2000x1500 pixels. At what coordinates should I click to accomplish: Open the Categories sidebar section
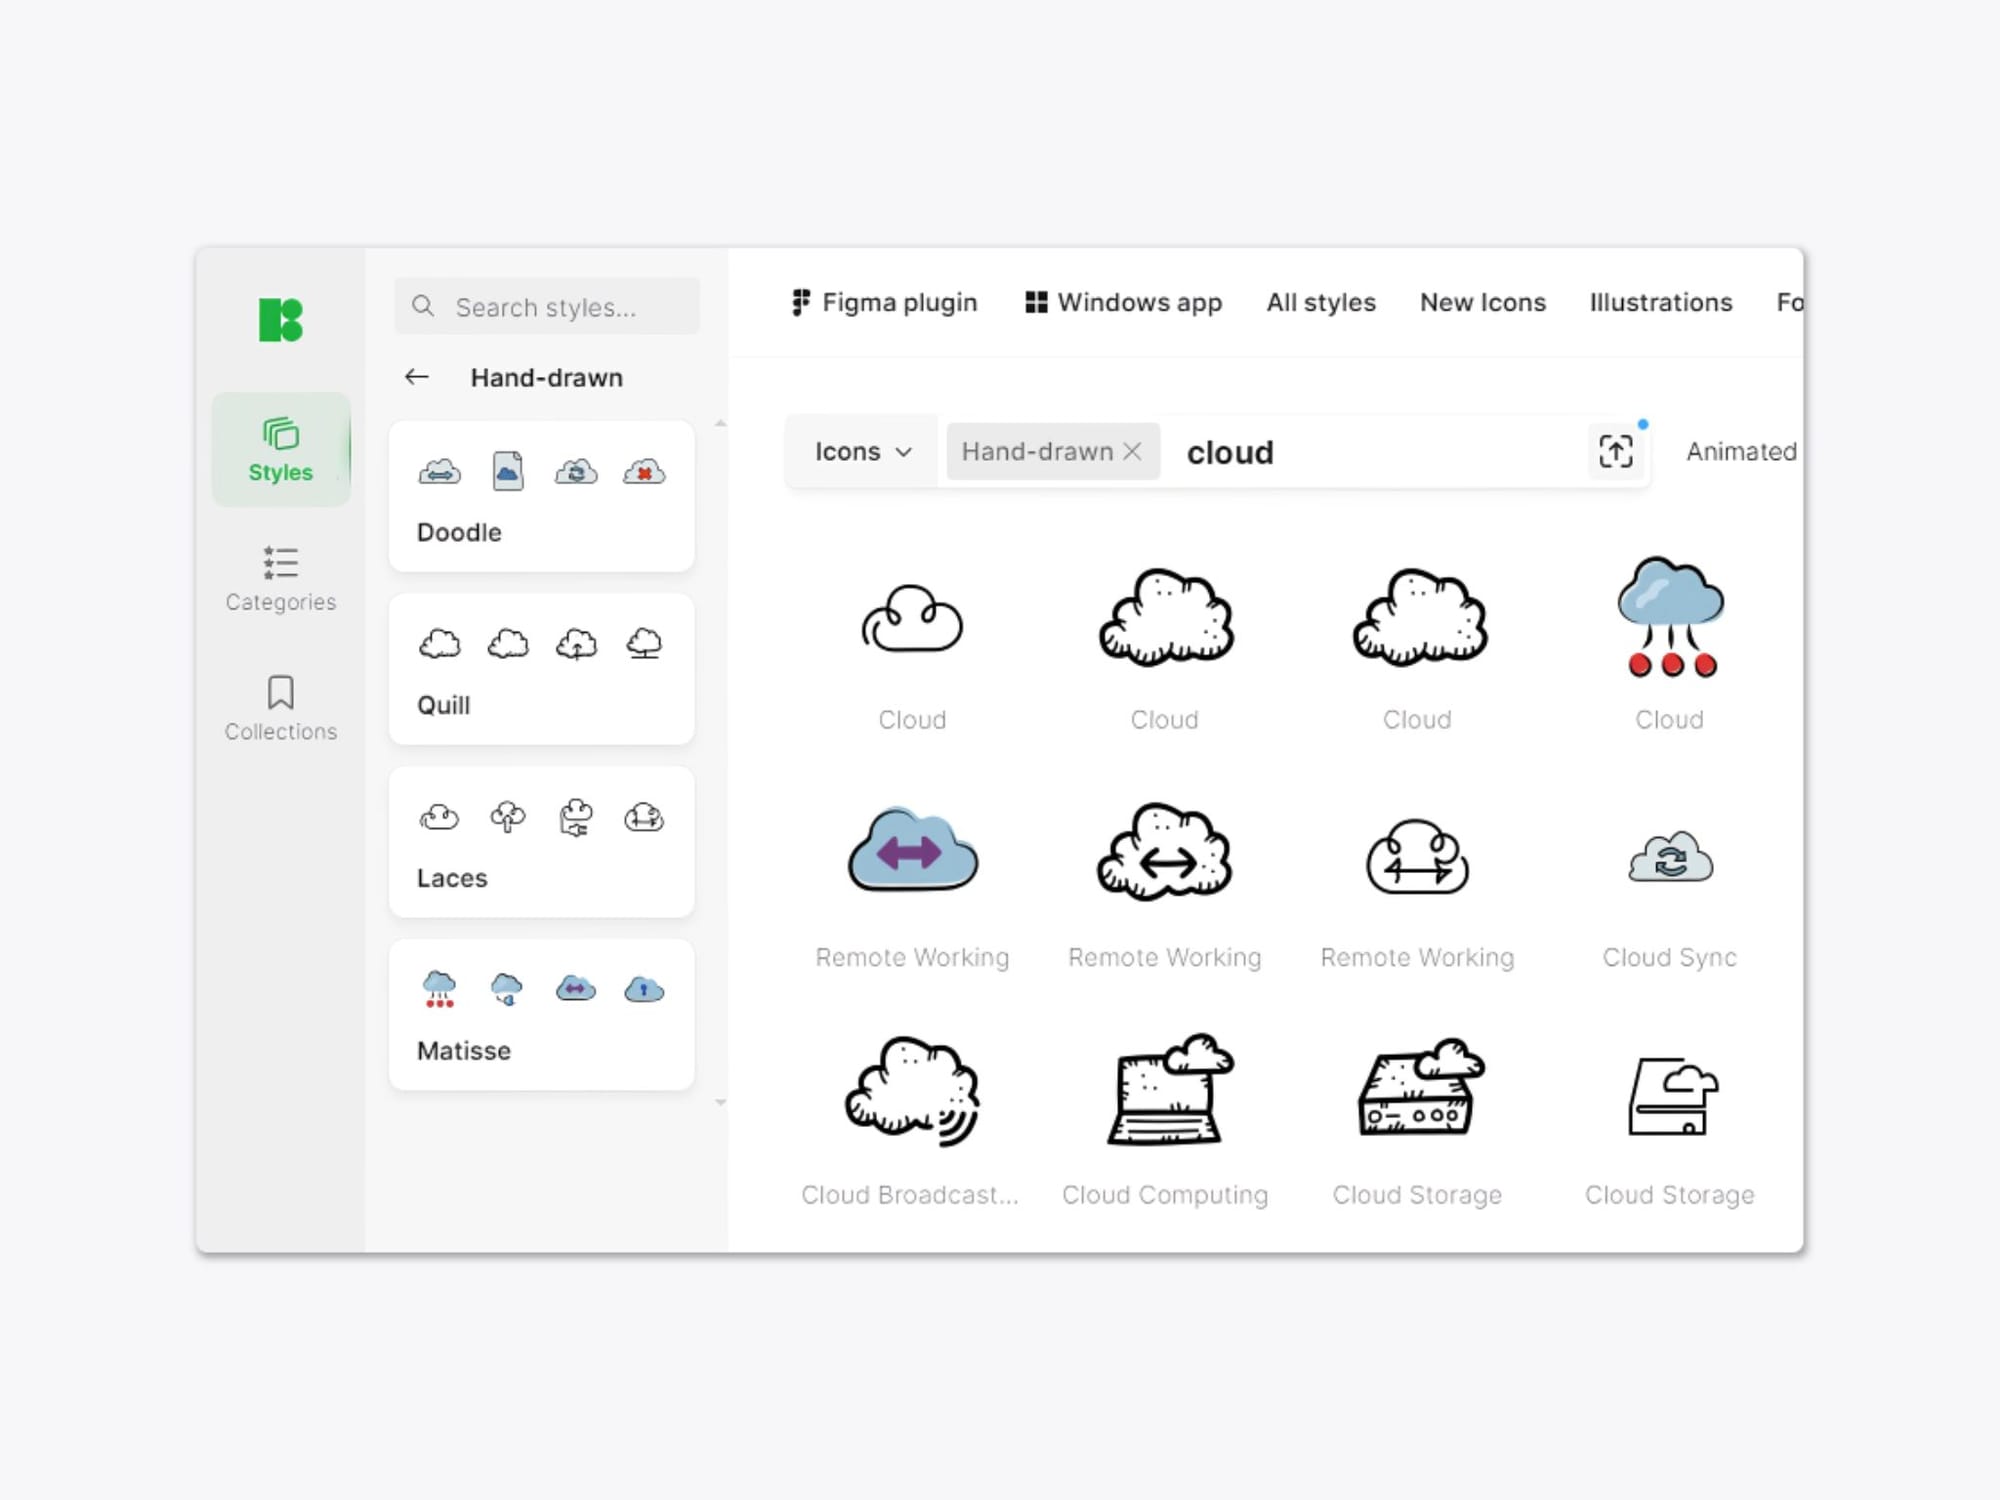[x=280, y=578]
